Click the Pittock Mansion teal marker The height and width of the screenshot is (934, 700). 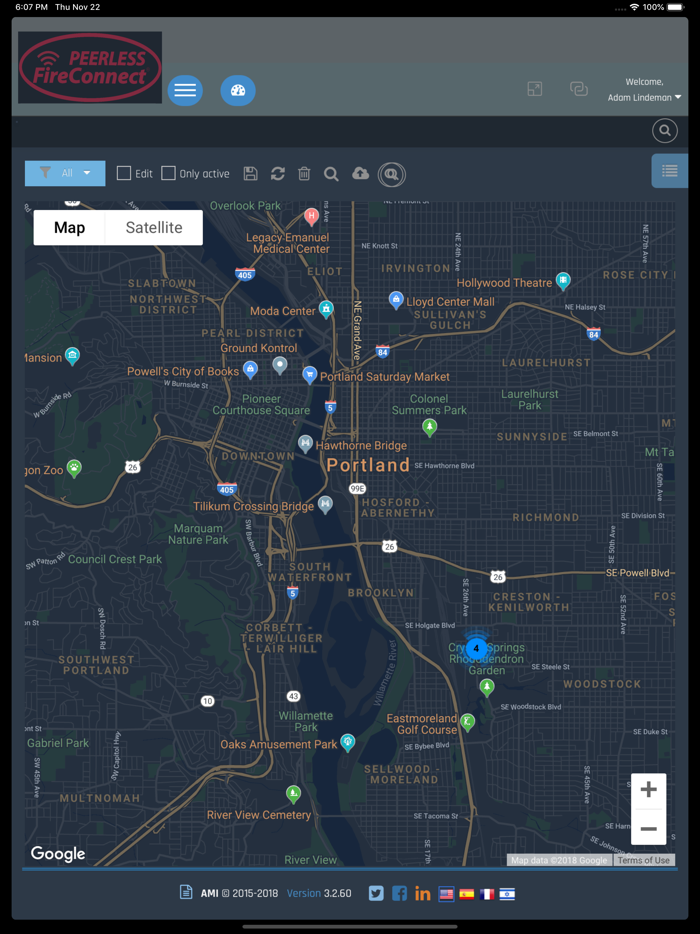click(72, 356)
